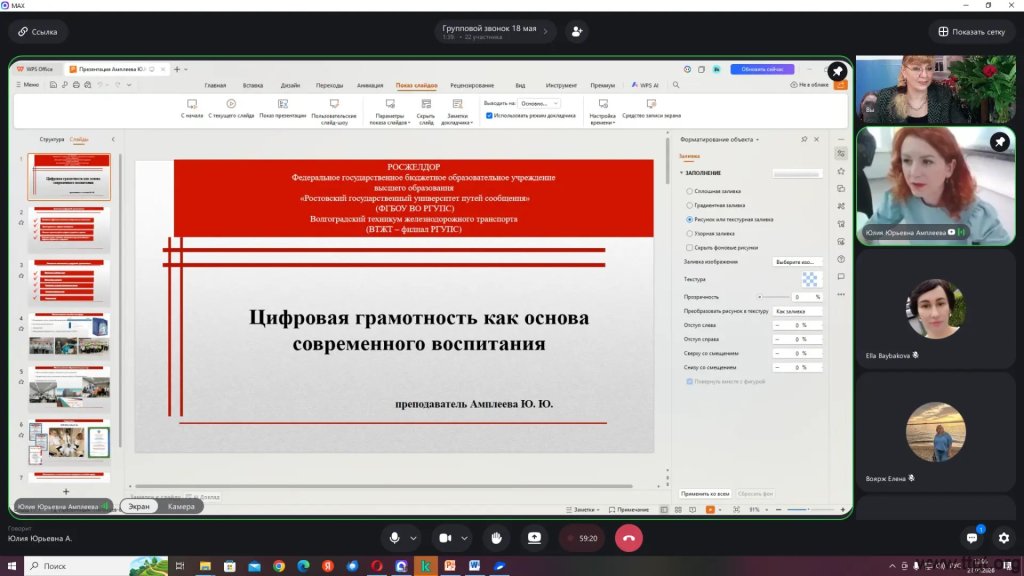The width and height of the screenshot is (1024, 576).
Task: Collapse the slides panel arrow
Action: 113,139
